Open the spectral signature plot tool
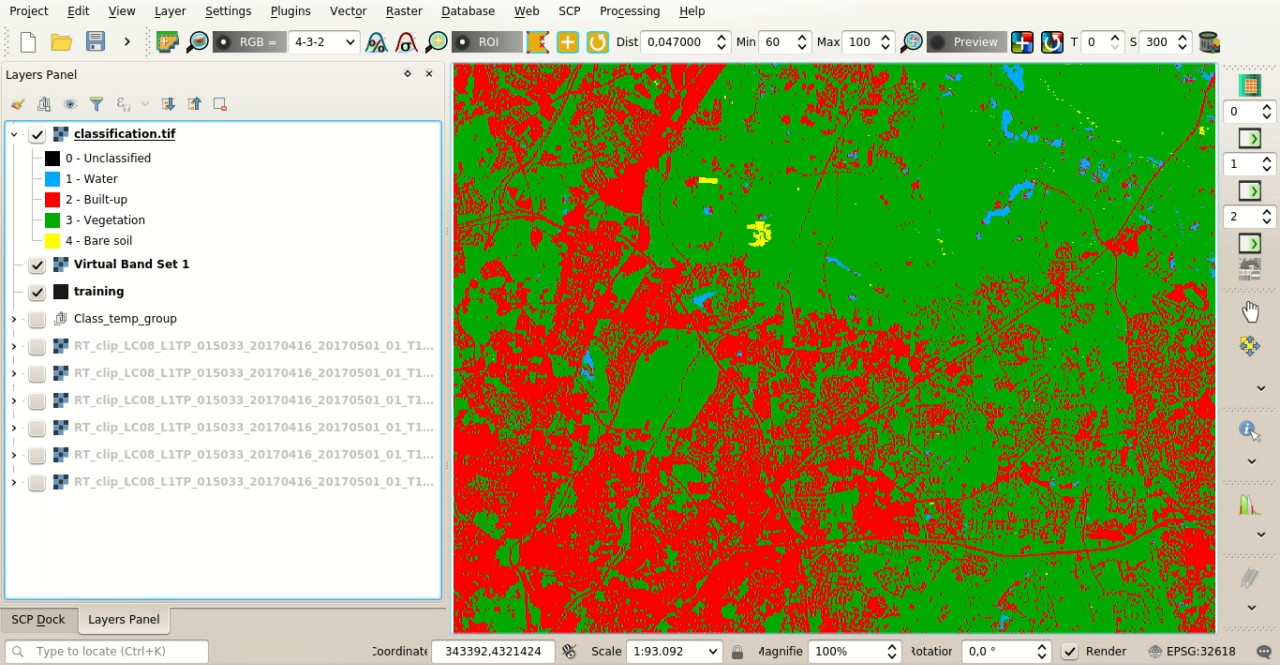 click(1249, 505)
